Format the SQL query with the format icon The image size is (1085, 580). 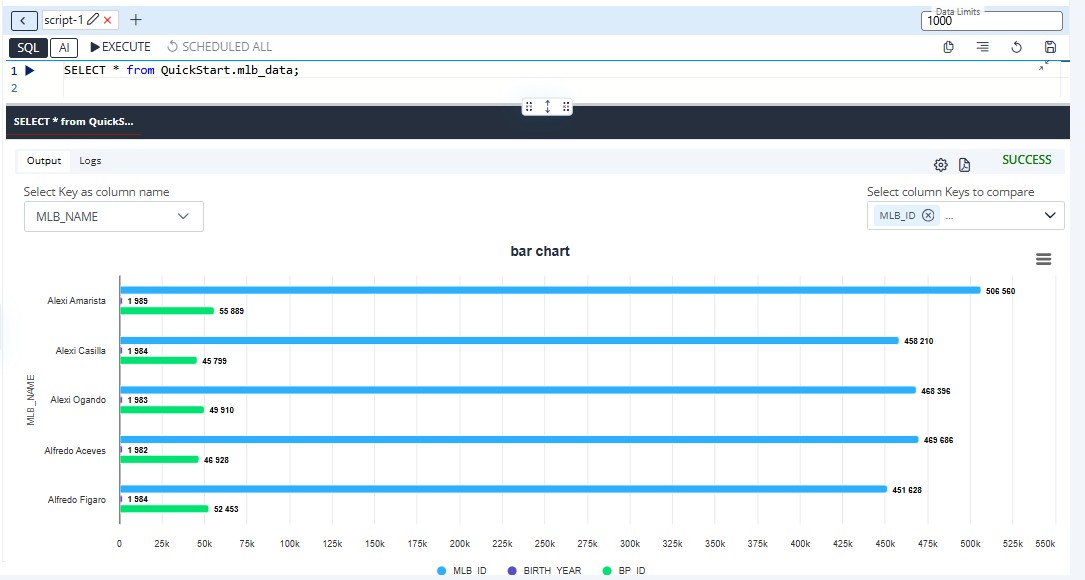click(982, 47)
